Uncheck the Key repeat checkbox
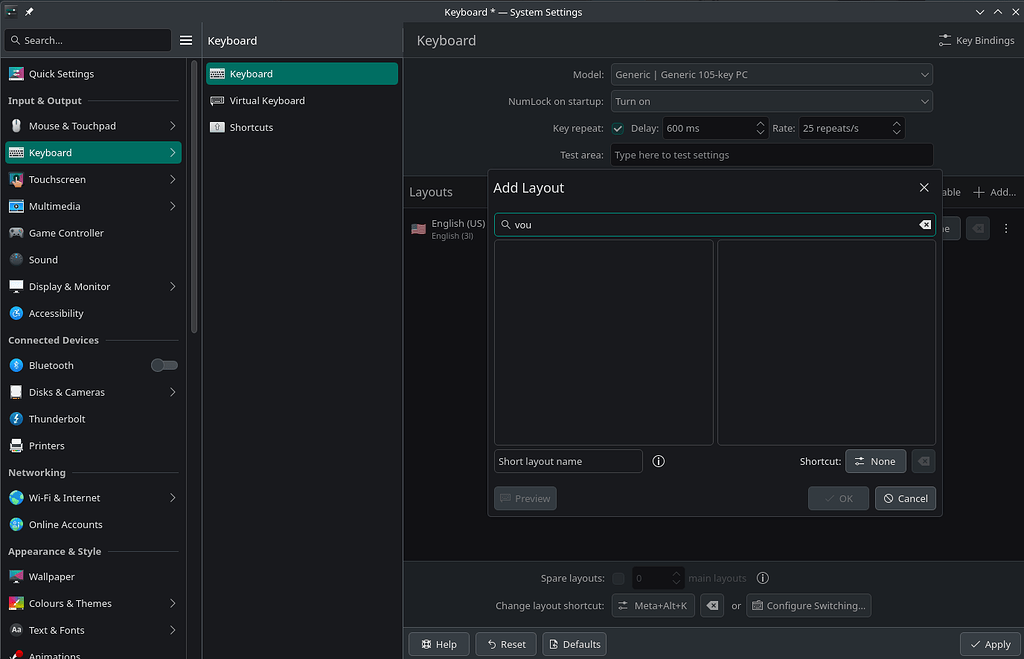Viewport: 1024px width, 659px height. coord(617,128)
